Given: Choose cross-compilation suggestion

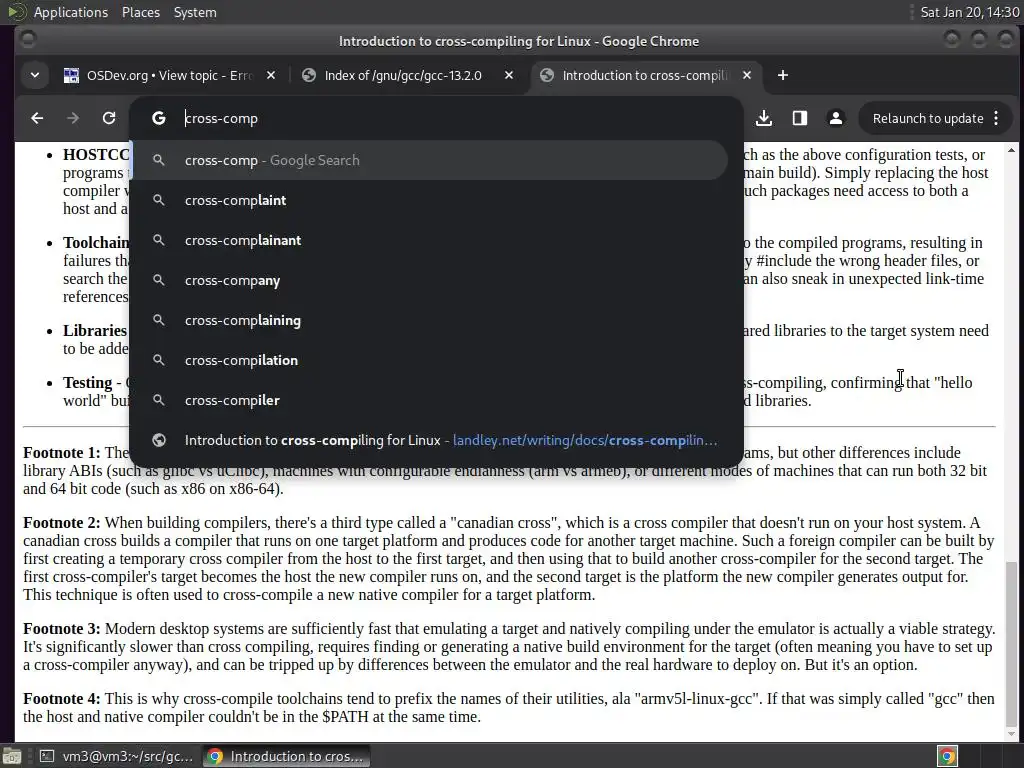Looking at the screenshot, I should [x=430, y=360].
